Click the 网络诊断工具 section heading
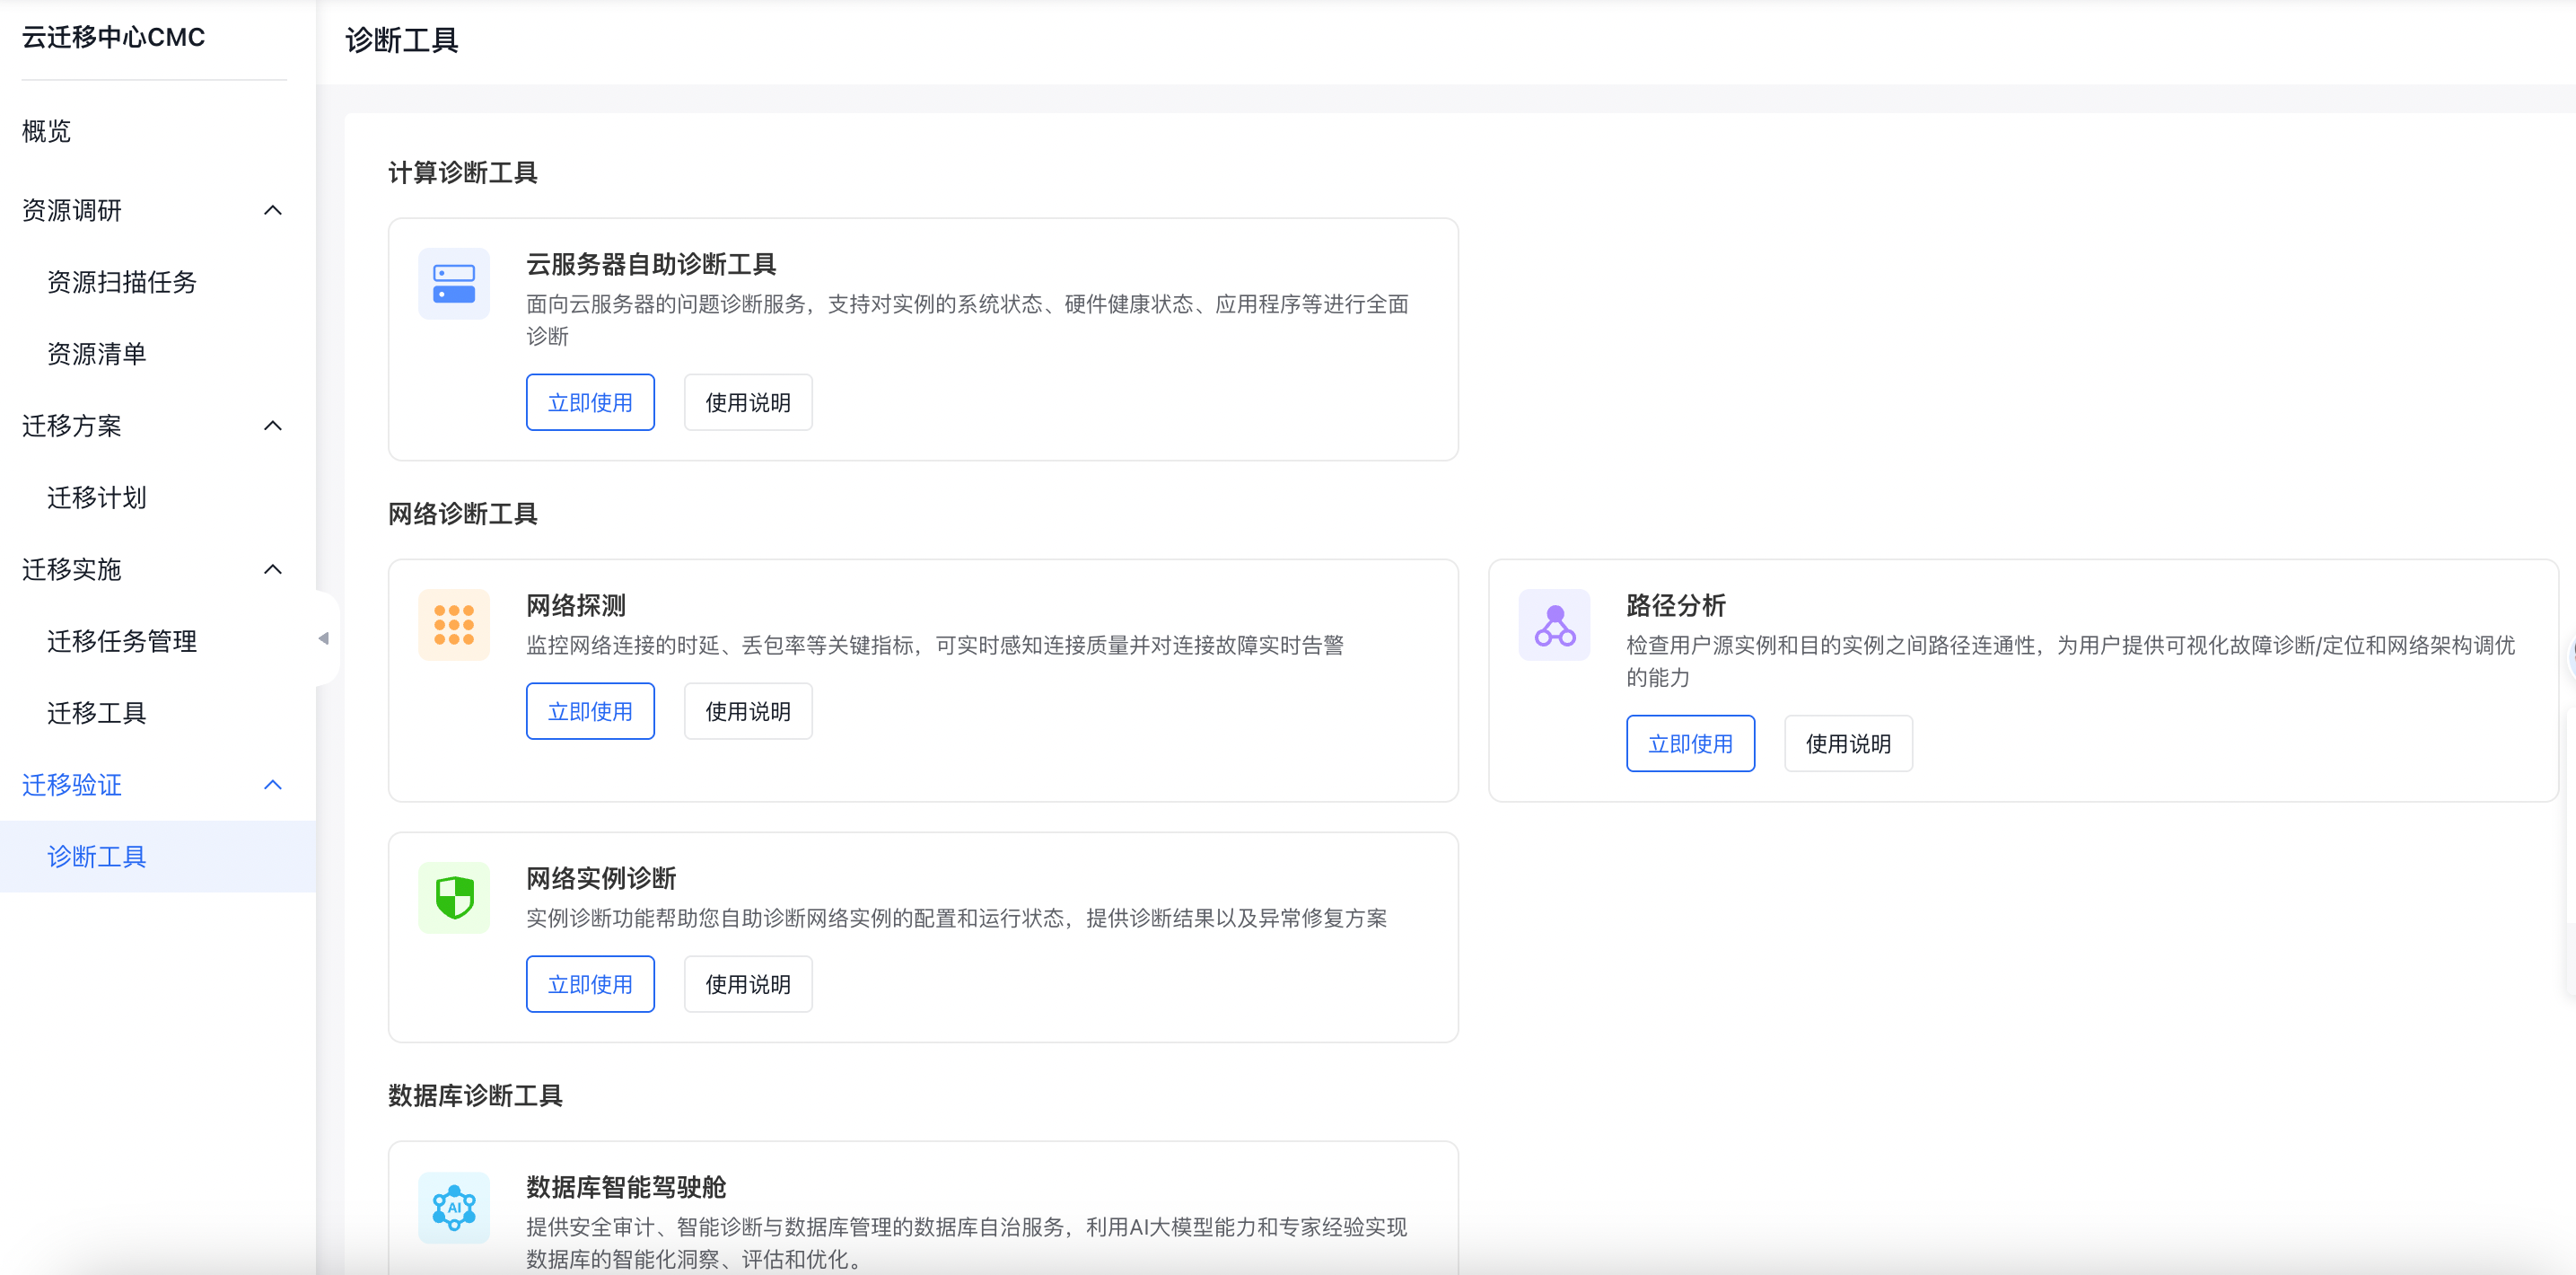Viewport: 2576px width, 1275px height. (463, 514)
